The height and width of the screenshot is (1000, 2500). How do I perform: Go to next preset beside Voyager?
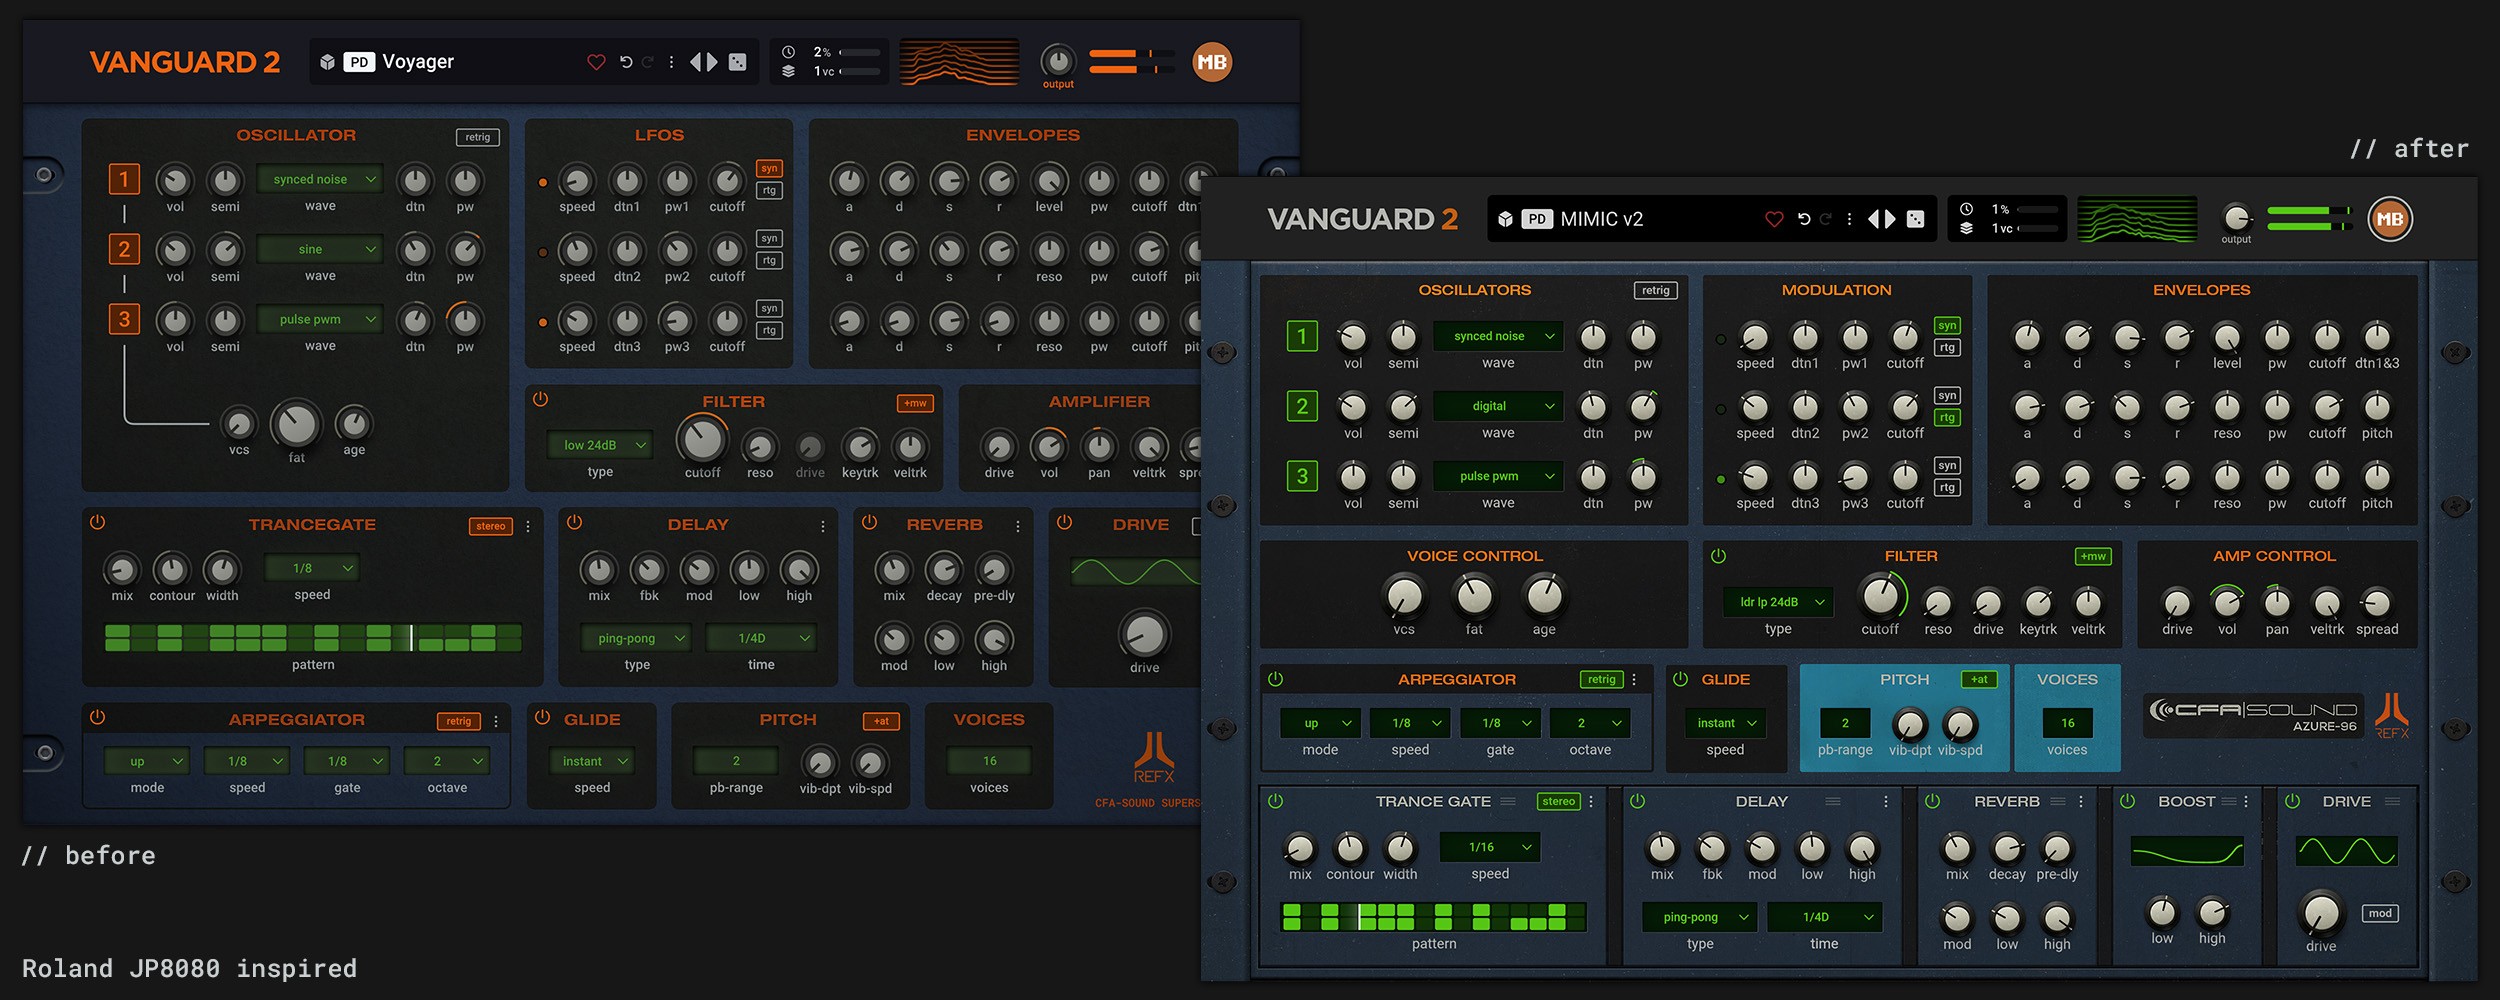(712, 62)
